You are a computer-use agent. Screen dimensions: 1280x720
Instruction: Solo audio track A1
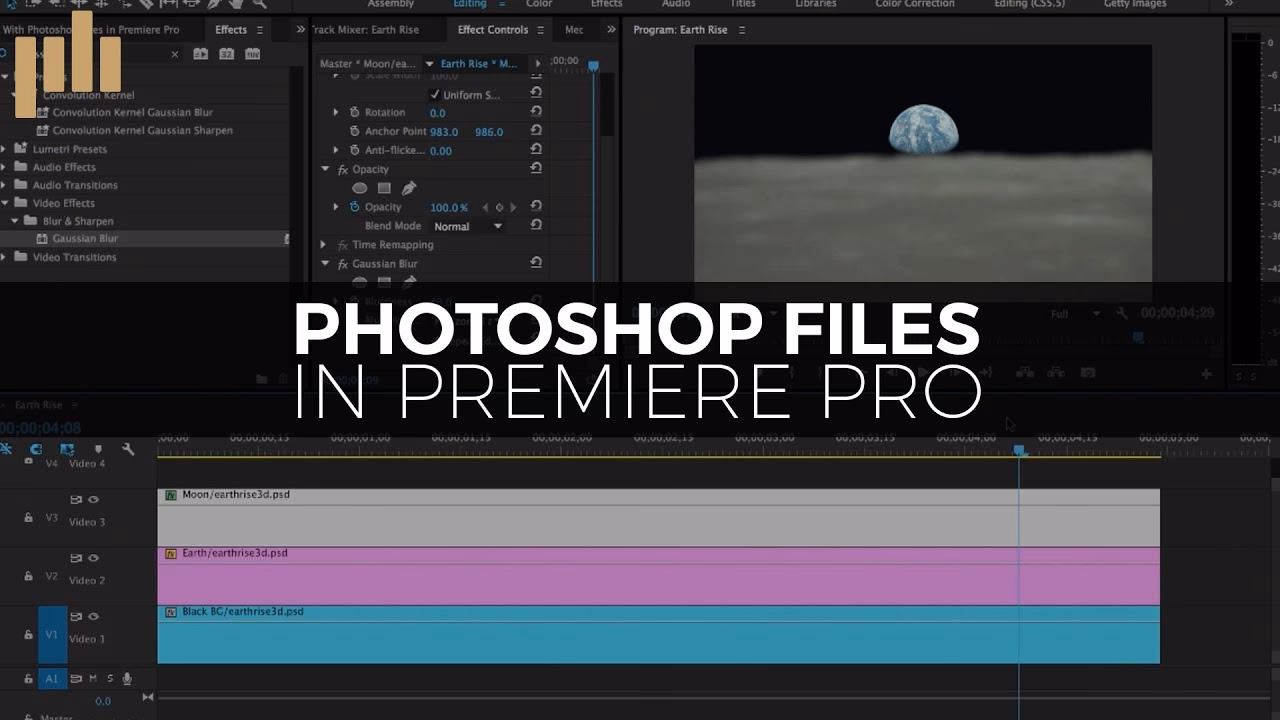[x=110, y=678]
